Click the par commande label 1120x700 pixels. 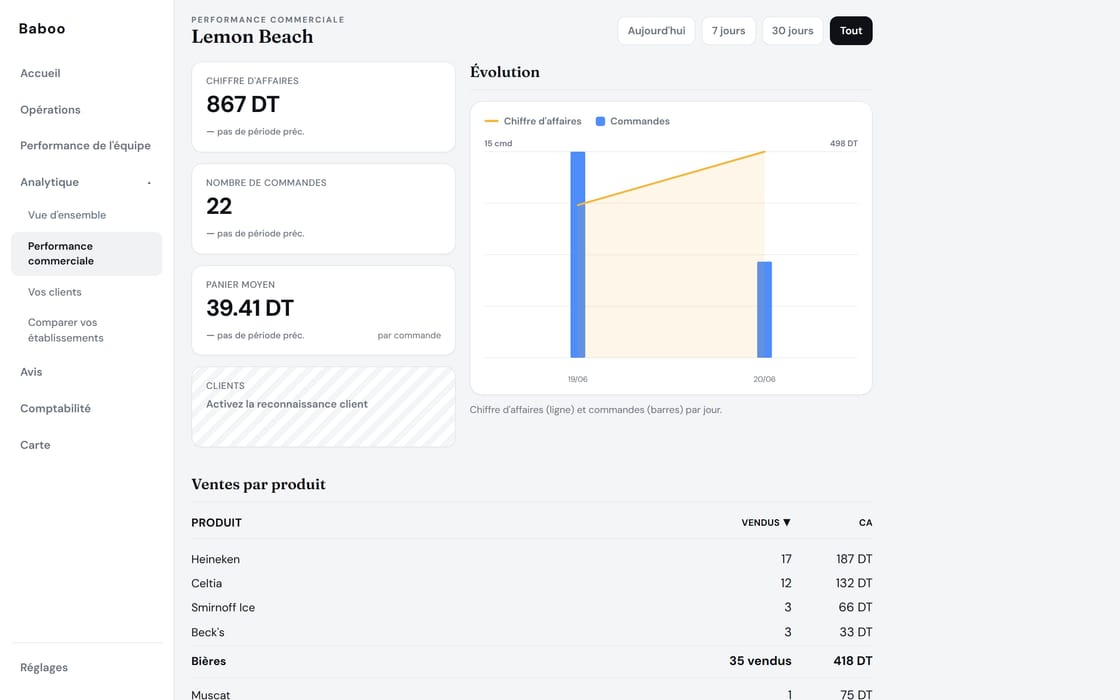pos(409,336)
